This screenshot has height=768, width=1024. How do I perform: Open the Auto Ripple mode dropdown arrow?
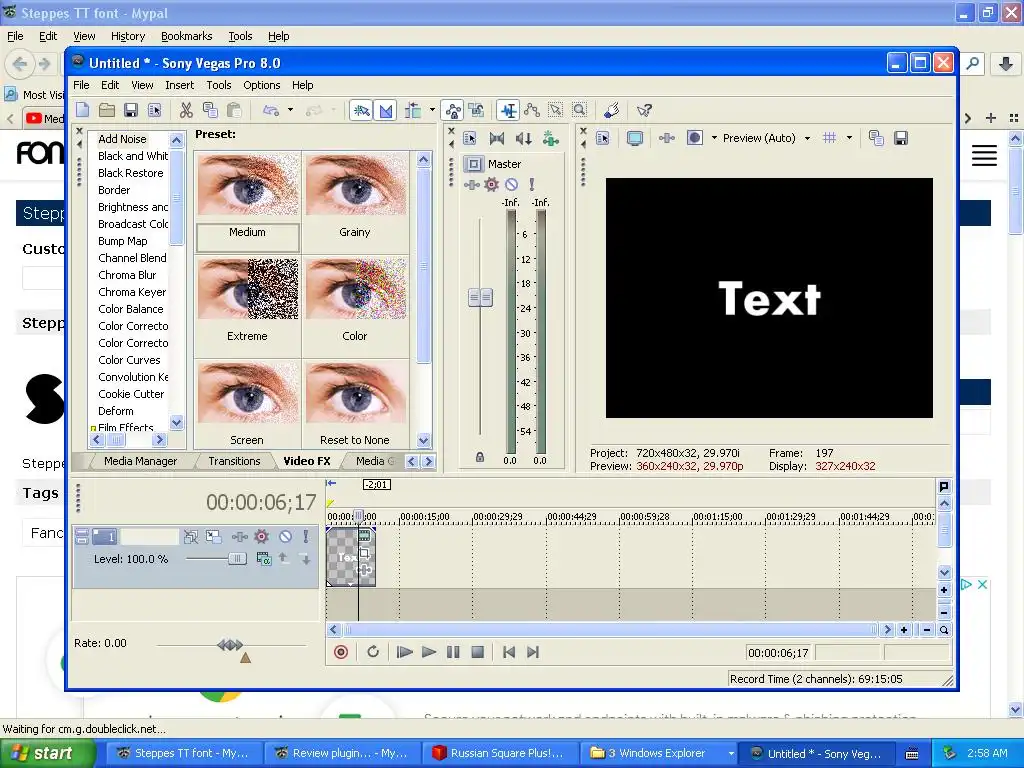coord(432,110)
